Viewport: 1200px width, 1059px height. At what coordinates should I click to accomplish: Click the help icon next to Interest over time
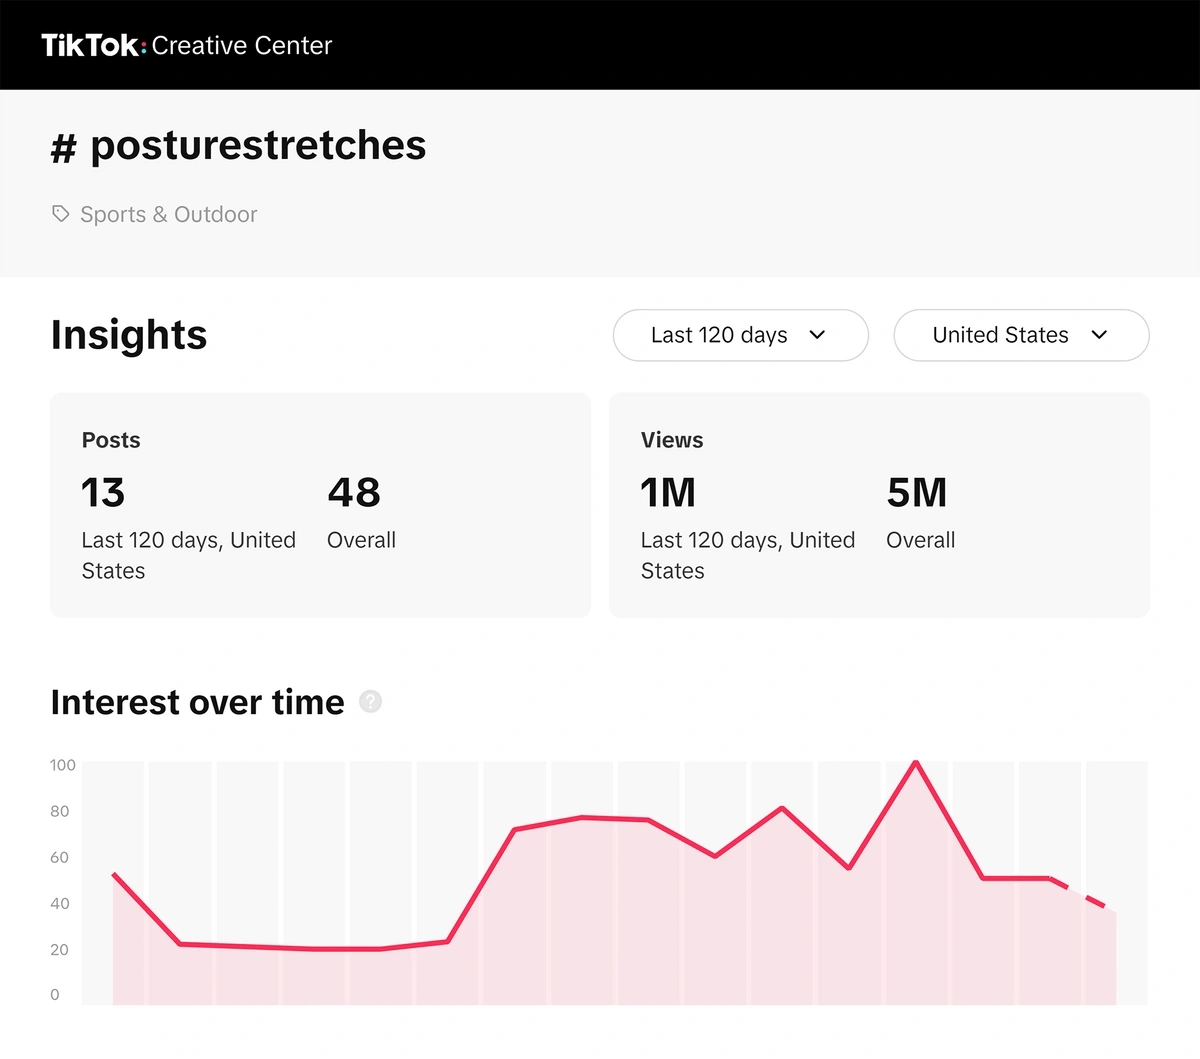coord(370,702)
